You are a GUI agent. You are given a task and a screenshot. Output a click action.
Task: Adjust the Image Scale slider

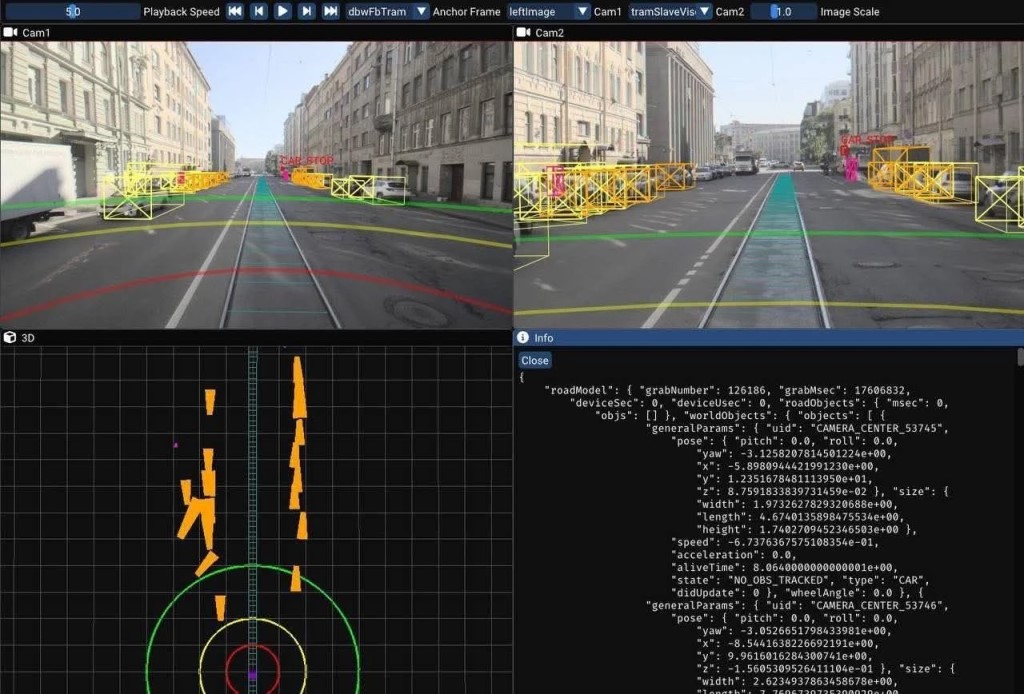783,11
